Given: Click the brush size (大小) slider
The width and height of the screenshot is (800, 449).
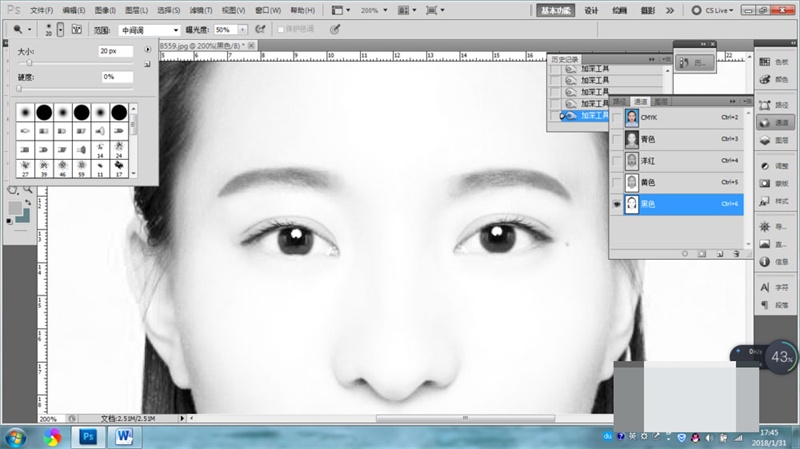Looking at the screenshot, I should [29, 63].
